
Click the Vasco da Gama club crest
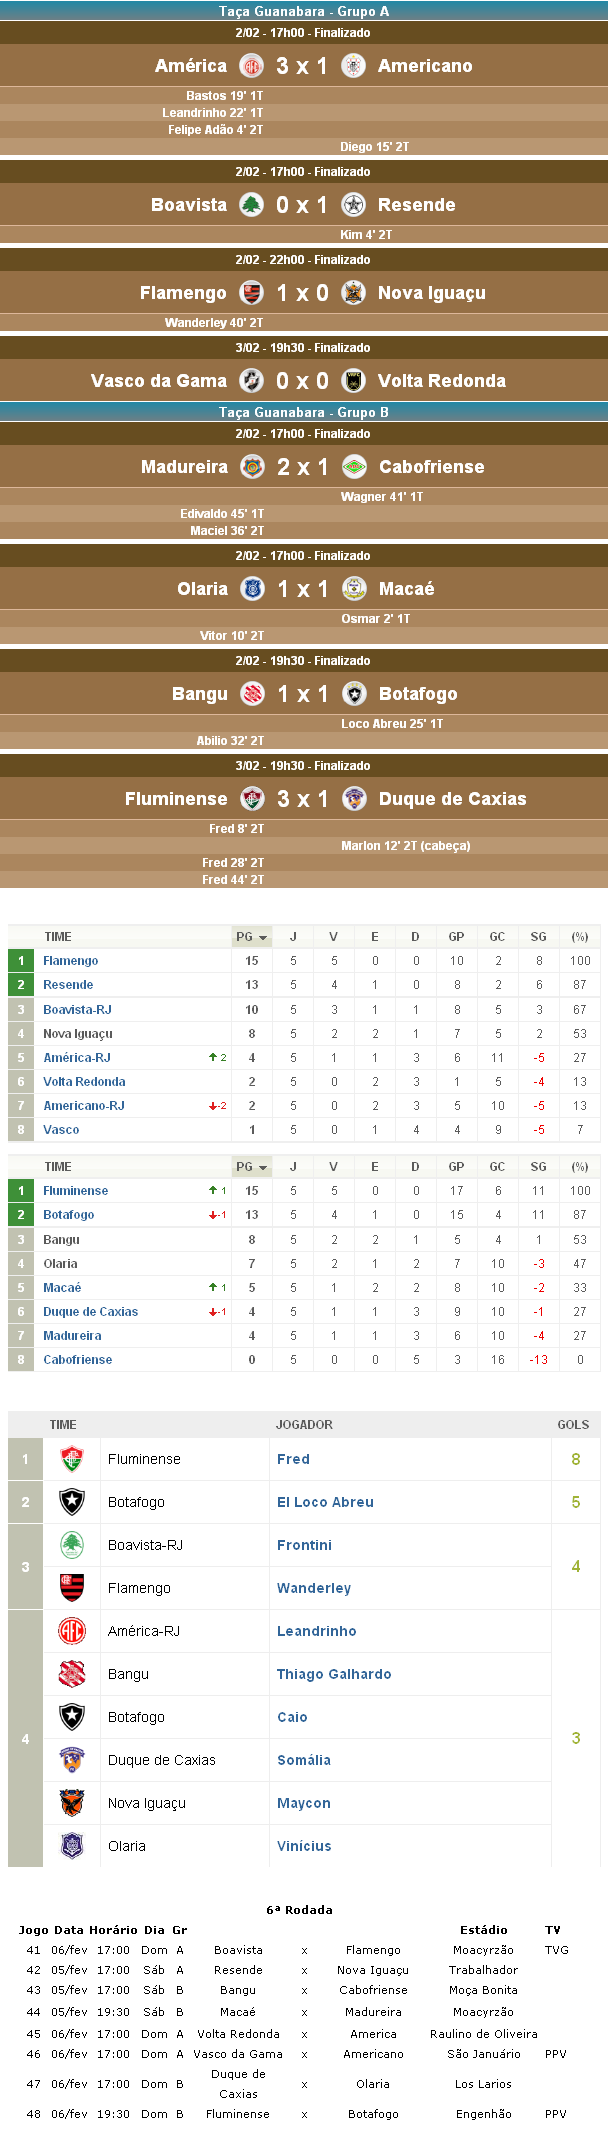(252, 381)
